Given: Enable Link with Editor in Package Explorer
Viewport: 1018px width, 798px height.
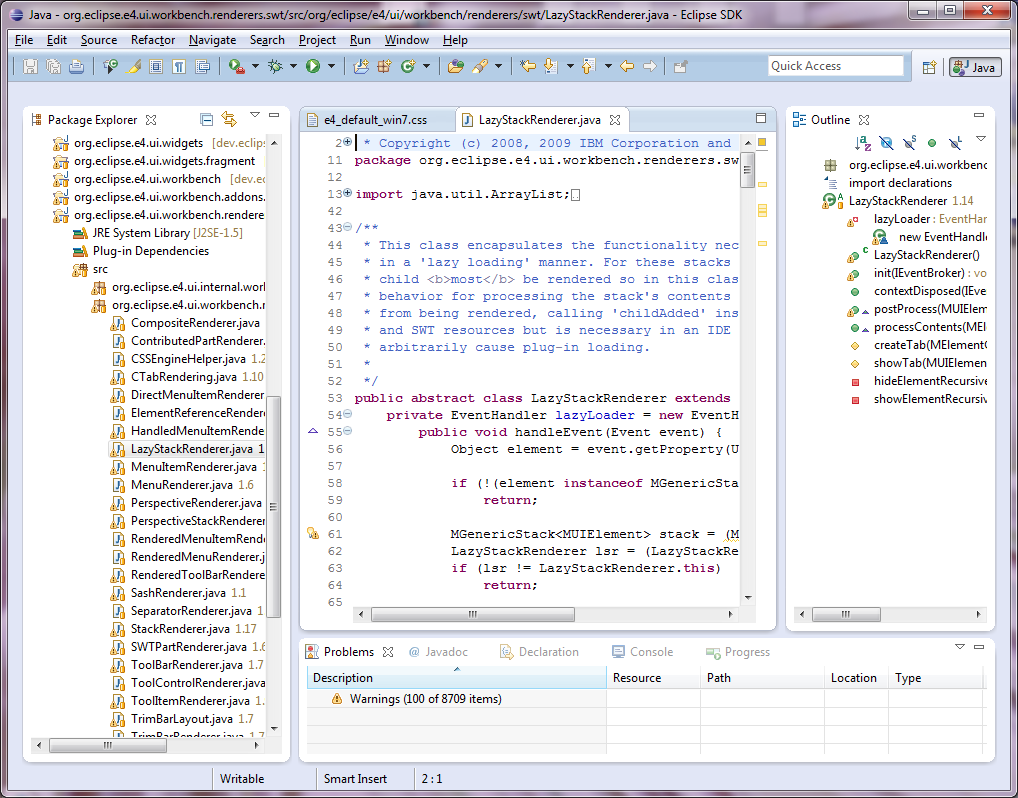Looking at the screenshot, I should pyautogui.click(x=230, y=118).
